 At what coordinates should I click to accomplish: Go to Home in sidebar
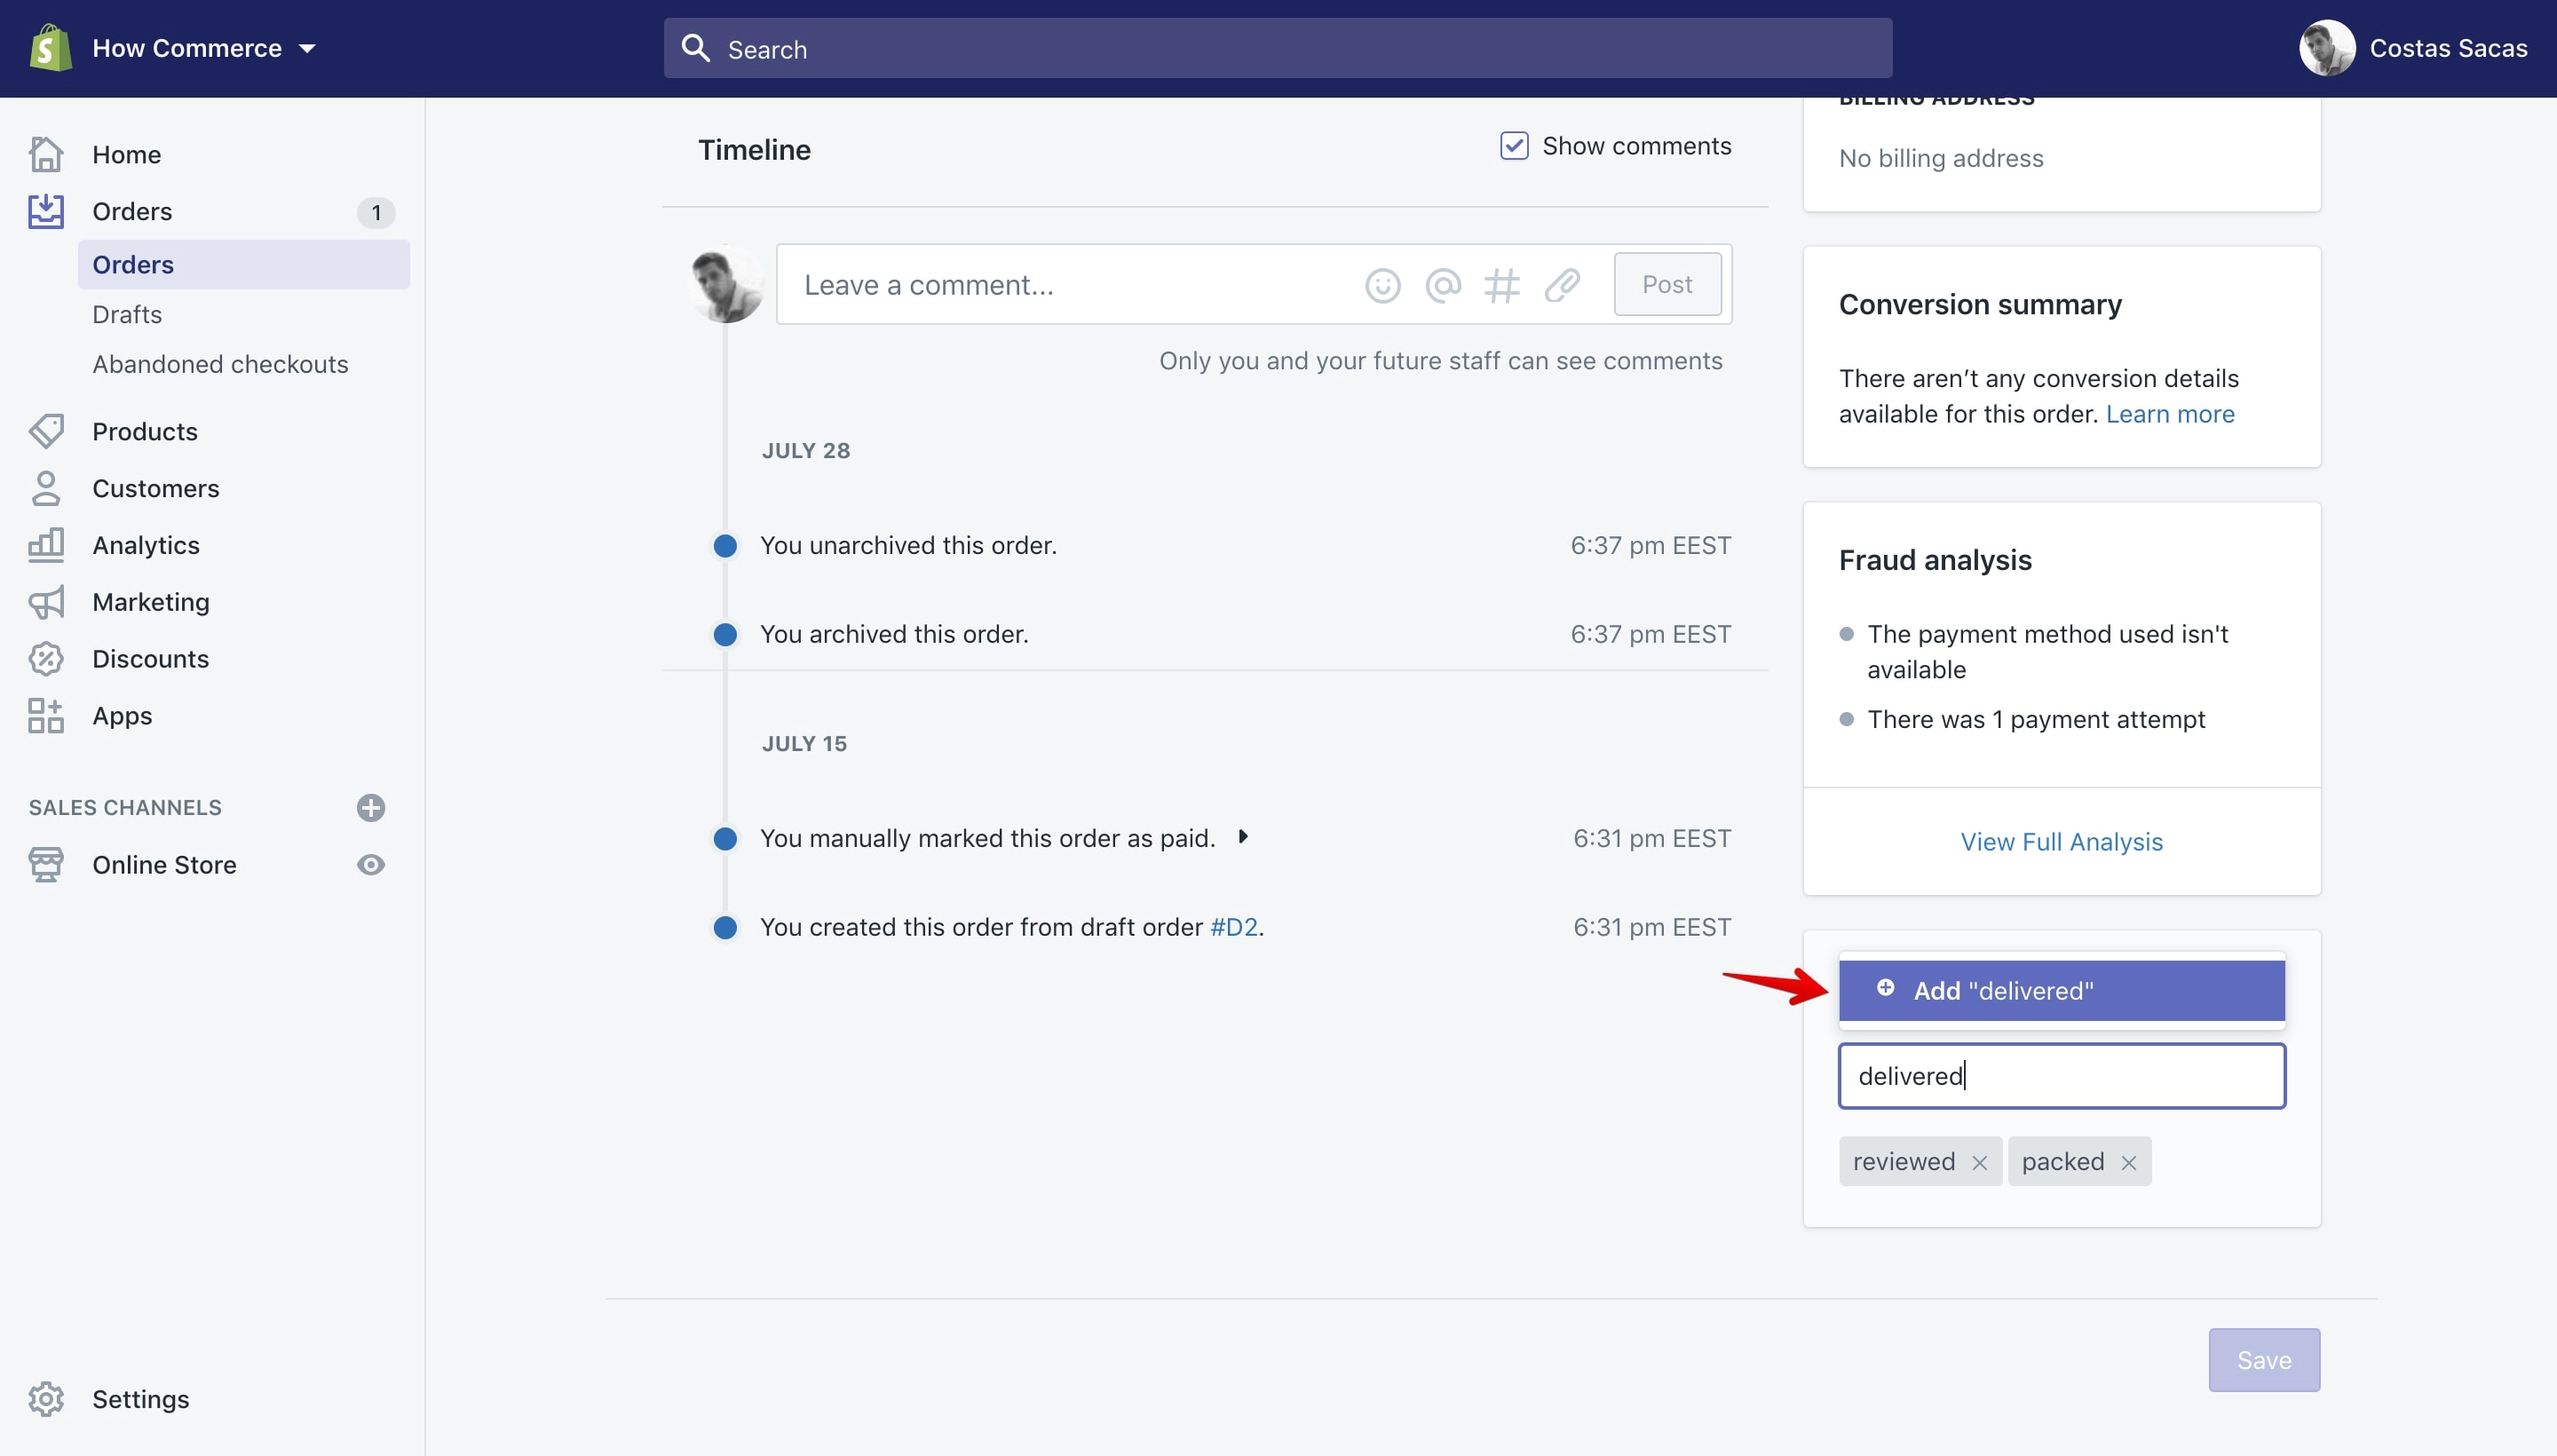(126, 155)
